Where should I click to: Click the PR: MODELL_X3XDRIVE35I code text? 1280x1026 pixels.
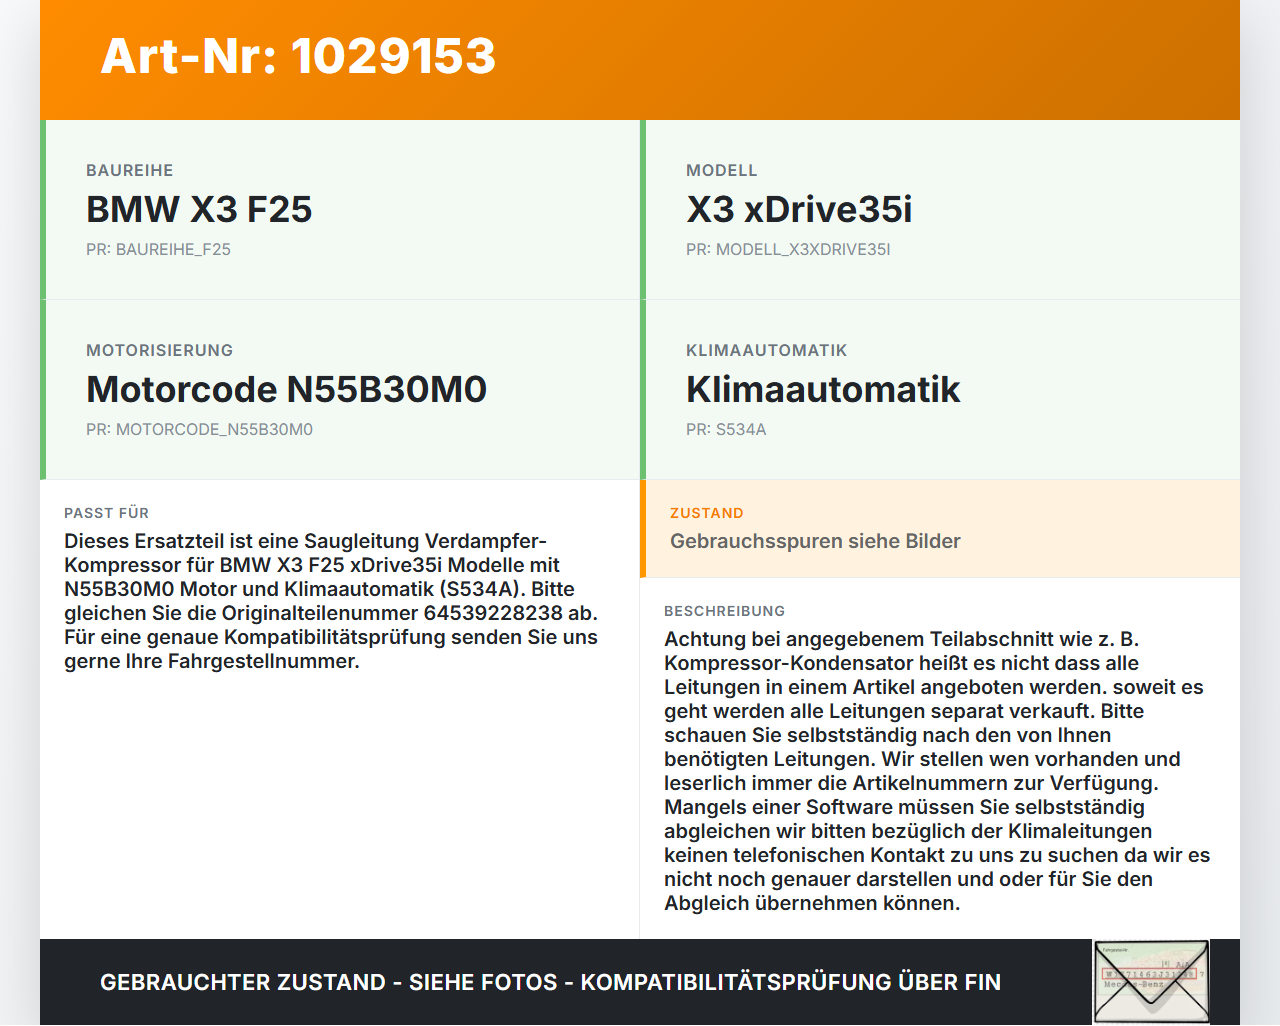788,249
